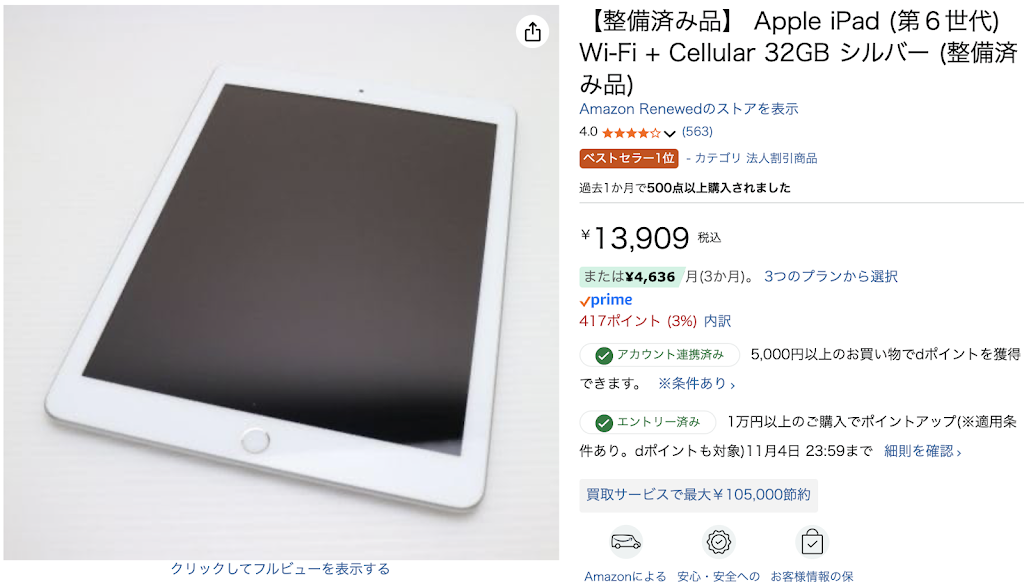Click the customer info protection bag icon

(x=812, y=542)
